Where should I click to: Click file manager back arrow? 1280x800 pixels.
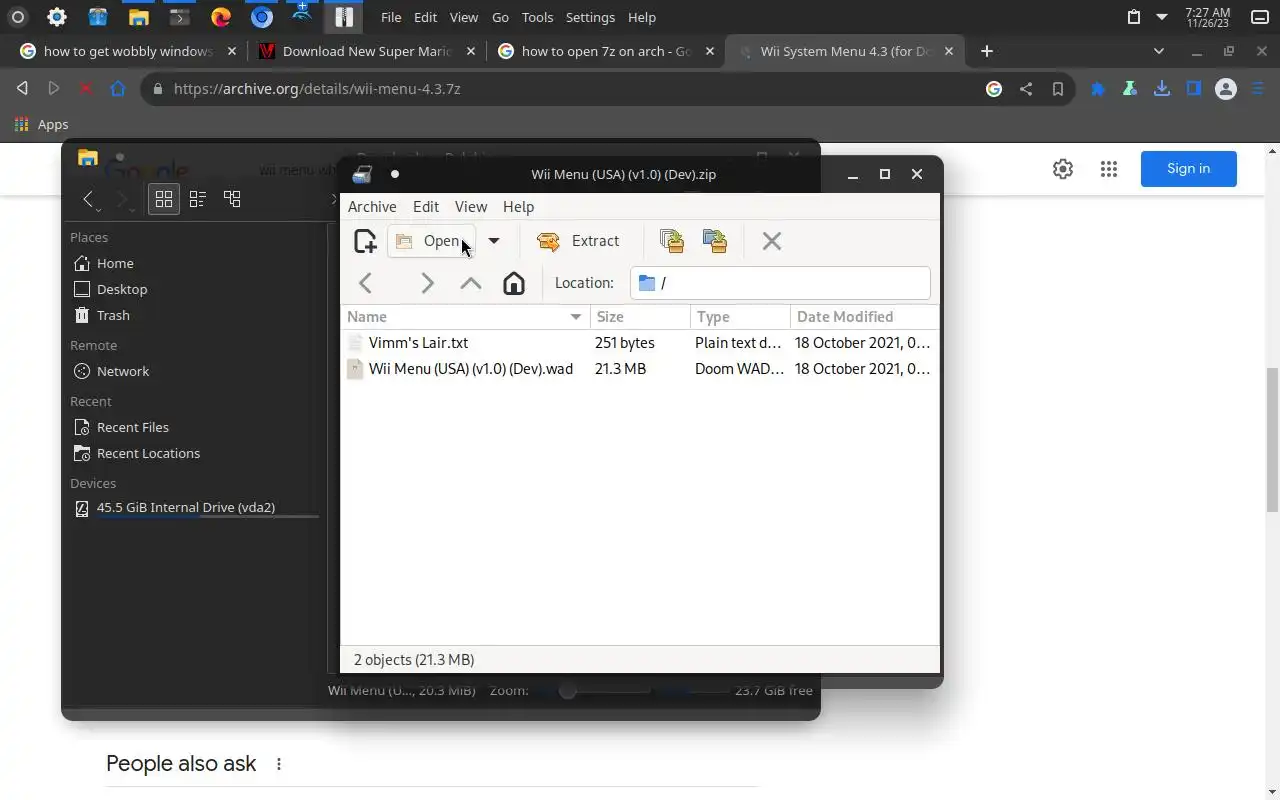click(x=88, y=199)
